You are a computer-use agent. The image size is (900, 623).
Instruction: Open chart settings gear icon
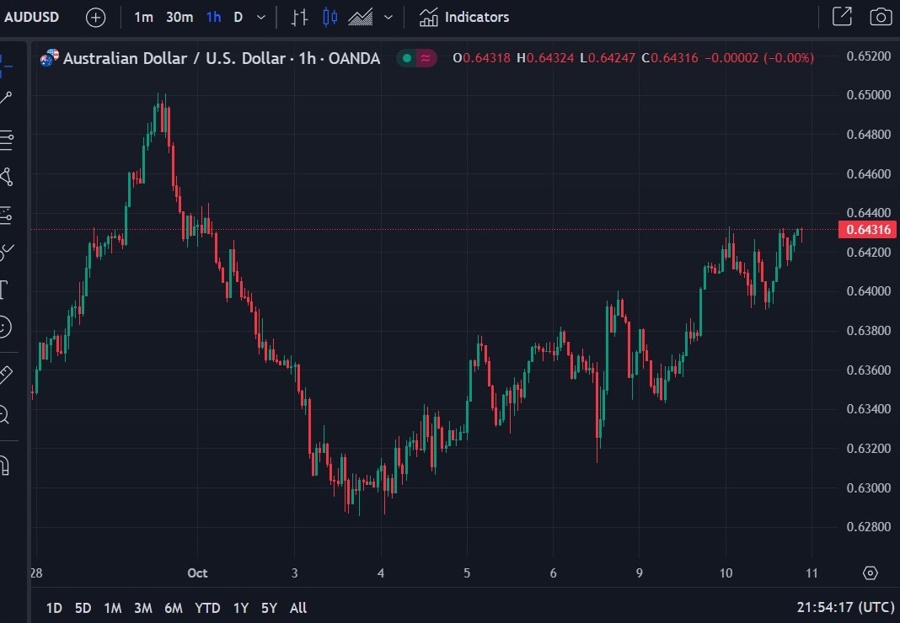(x=870, y=573)
